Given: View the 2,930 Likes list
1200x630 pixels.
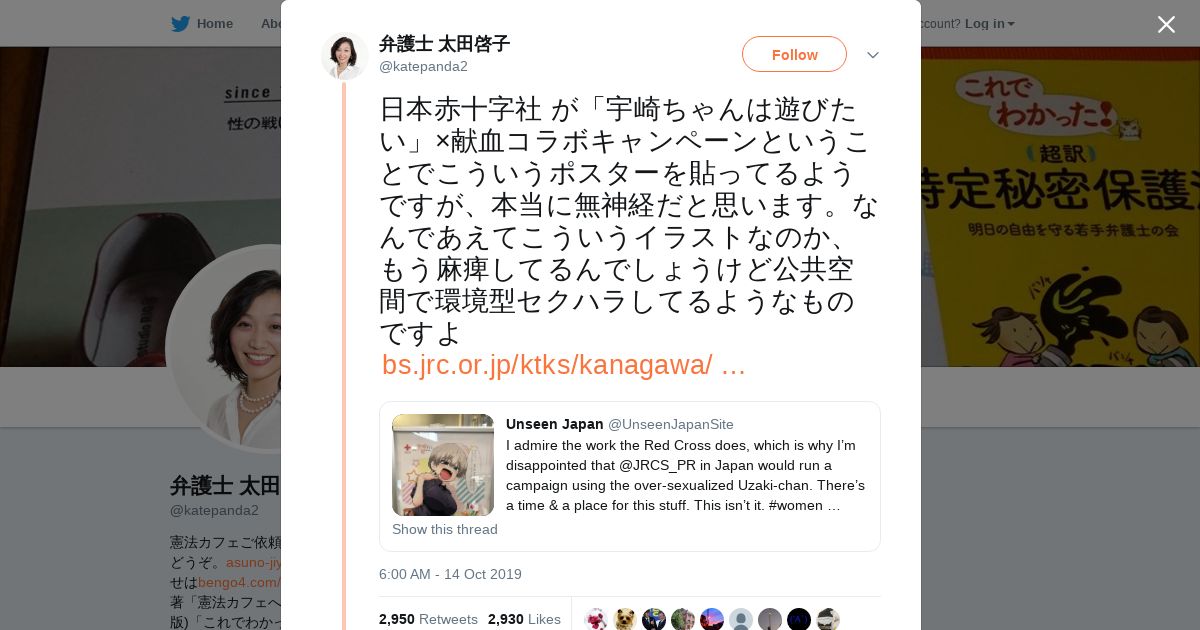Looking at the screenshot, I should [x=524, y=619].
